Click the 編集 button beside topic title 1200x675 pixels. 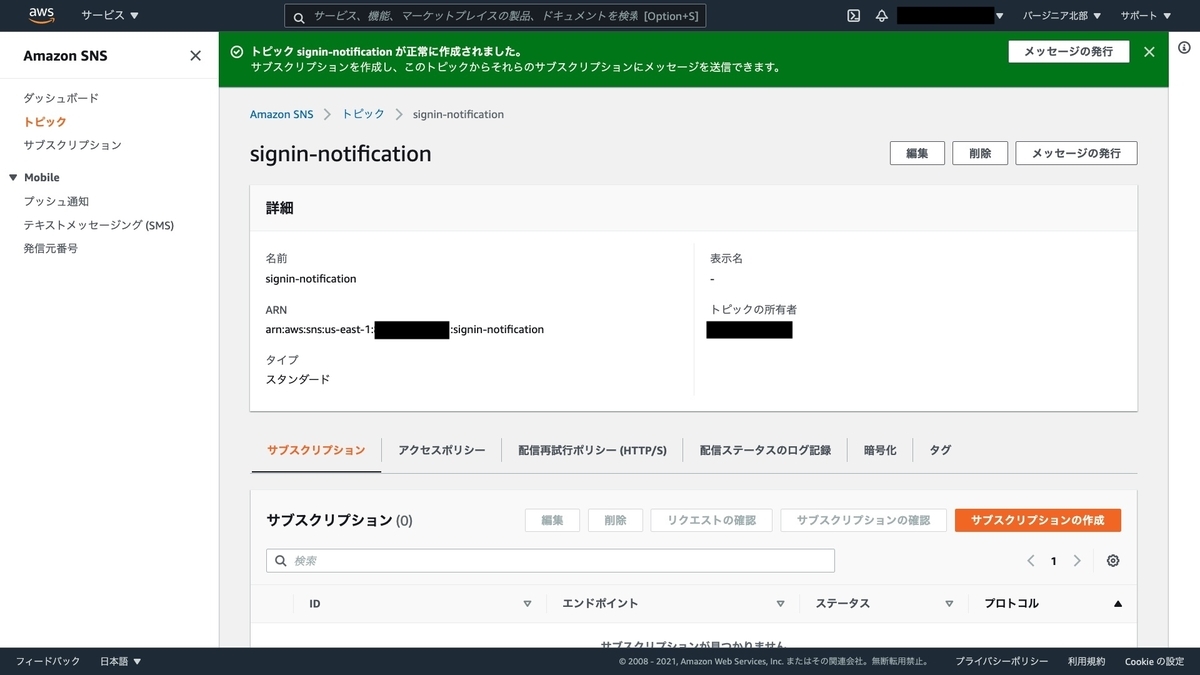[917, 153]
